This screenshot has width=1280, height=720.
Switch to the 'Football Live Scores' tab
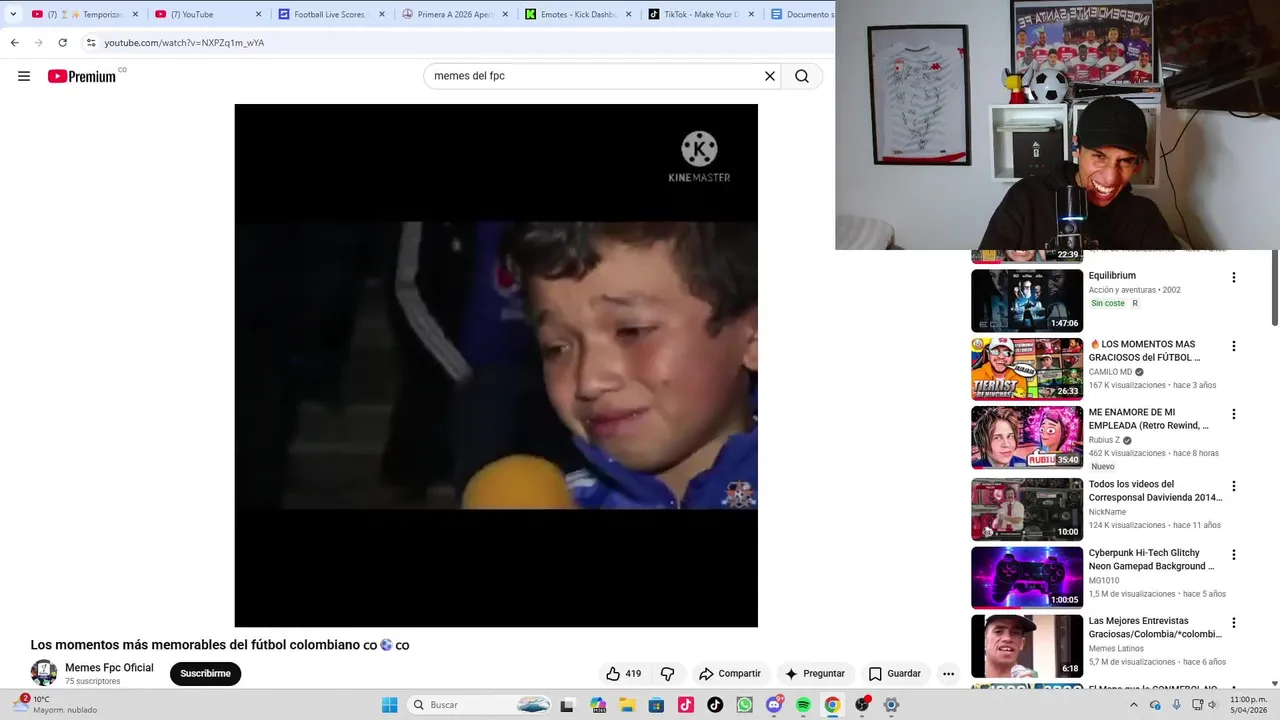pyautogui.click(x=332, y=14)
